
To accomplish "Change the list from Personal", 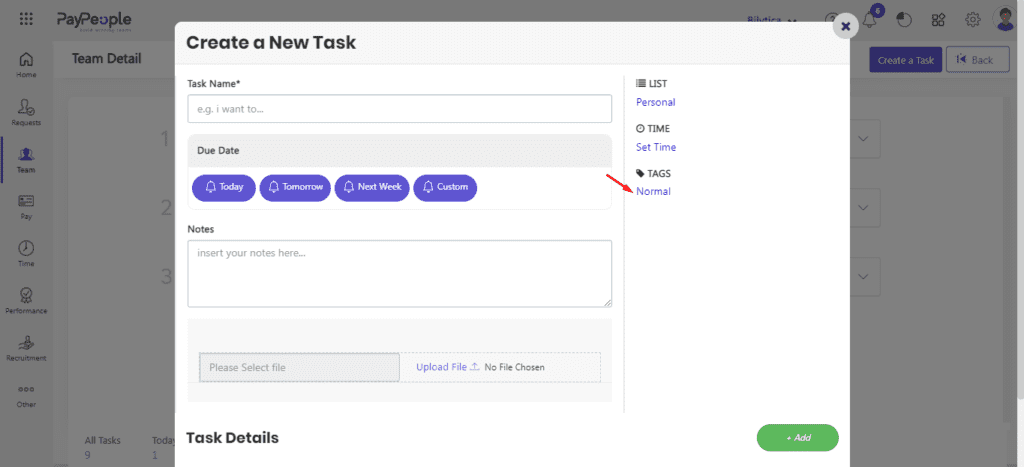I will coord(656,103).
